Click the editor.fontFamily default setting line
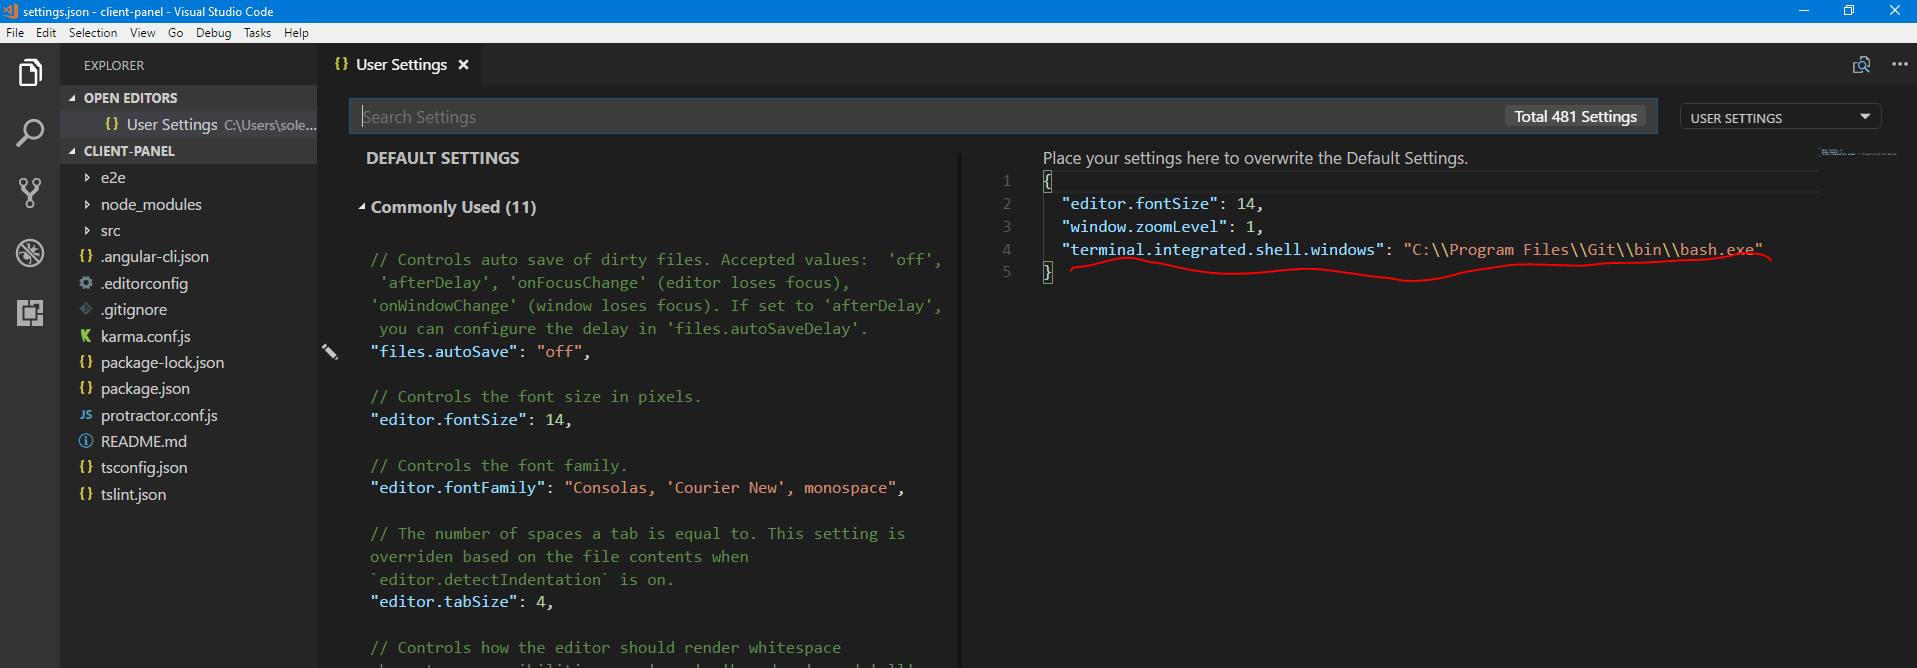 coord(637,488)
